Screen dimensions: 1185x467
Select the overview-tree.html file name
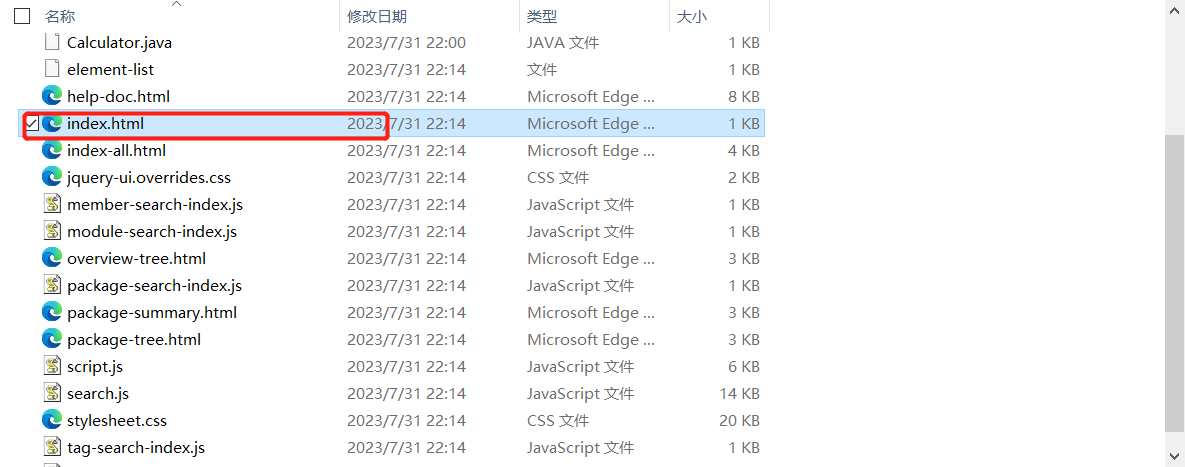pos(137,259)
